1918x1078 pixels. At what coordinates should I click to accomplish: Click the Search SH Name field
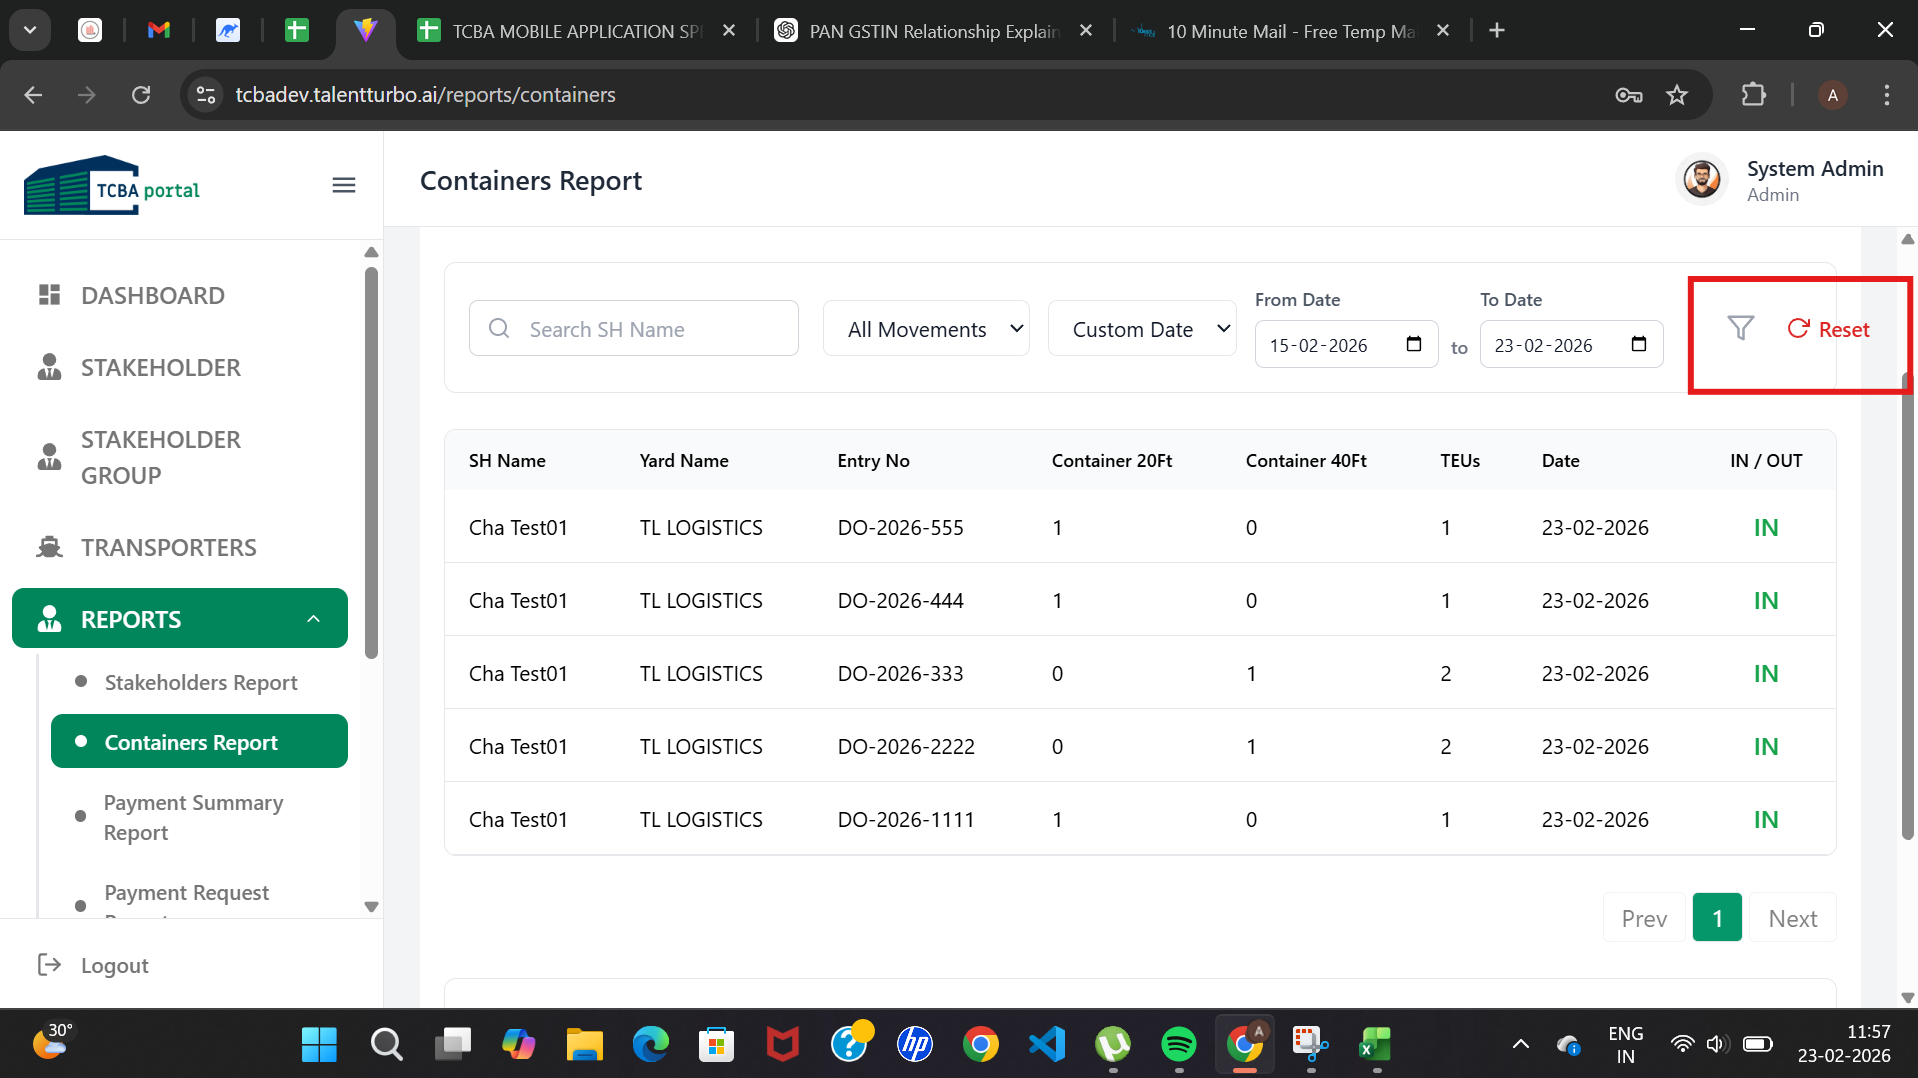634,329
